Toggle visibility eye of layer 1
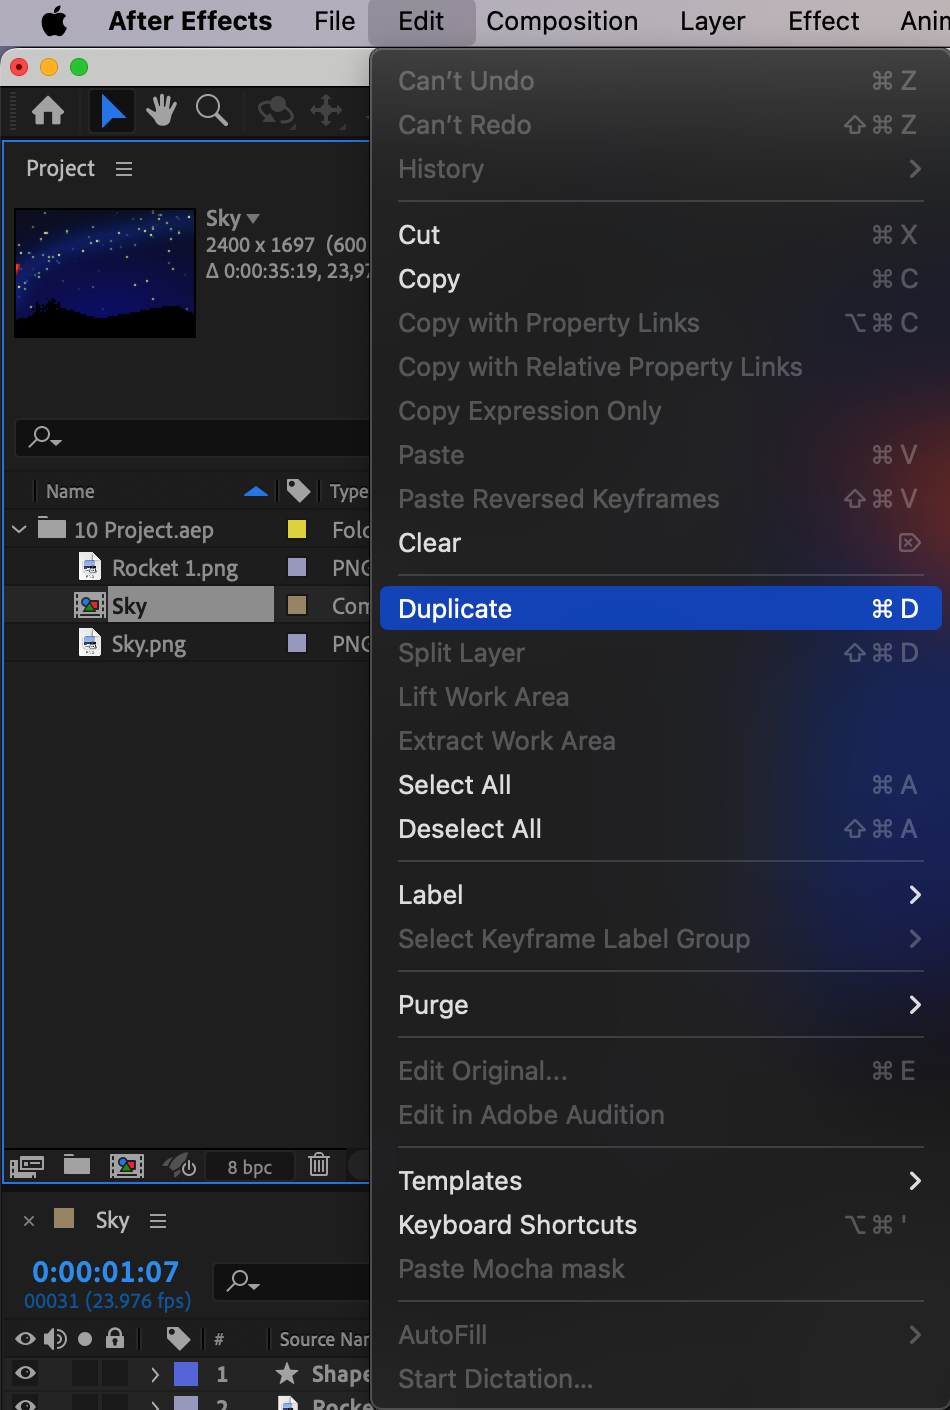 [26, 1374]
